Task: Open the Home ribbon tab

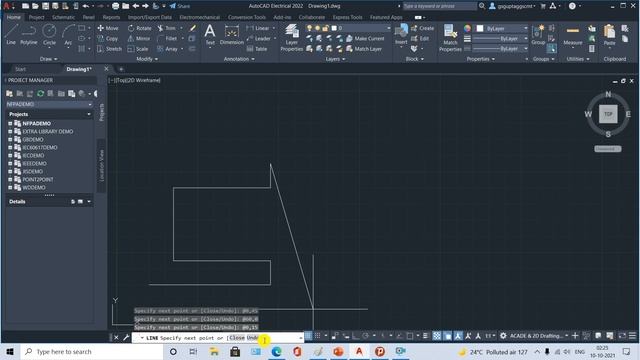Action: click(13, 17)
